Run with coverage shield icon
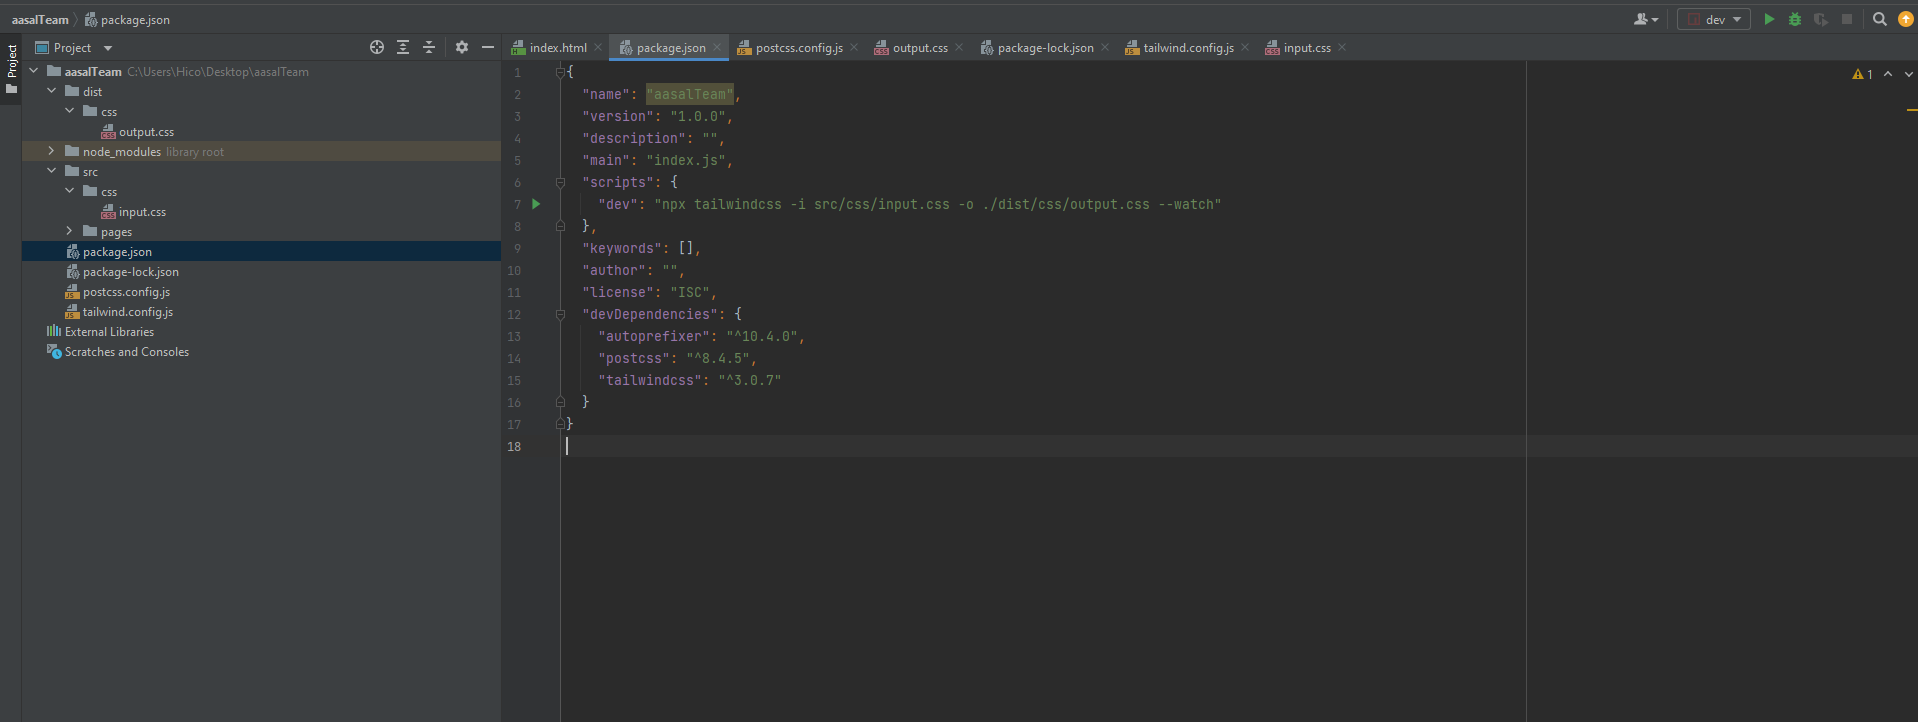Viewport: 1918px width, 722px height. pos(1821,19)
